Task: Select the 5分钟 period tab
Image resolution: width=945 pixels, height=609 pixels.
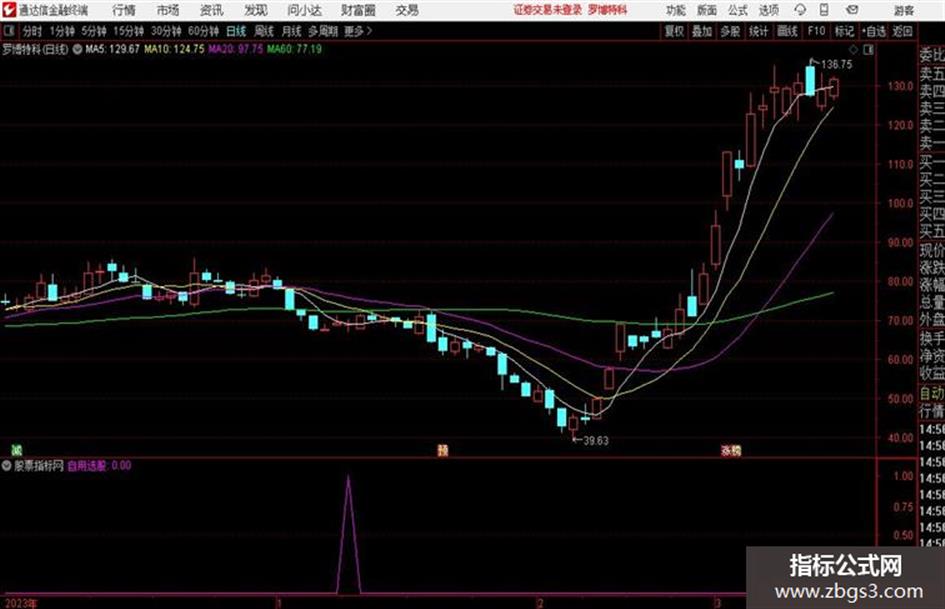Action: pyautogui.click(x=94, y=31)
